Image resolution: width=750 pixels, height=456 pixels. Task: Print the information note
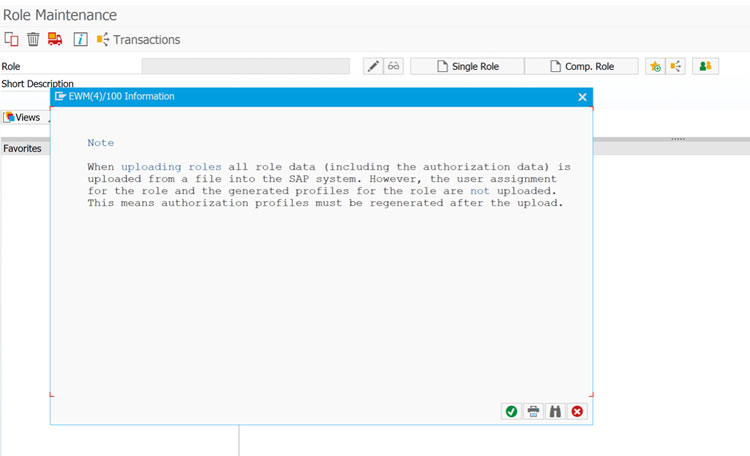533,411
